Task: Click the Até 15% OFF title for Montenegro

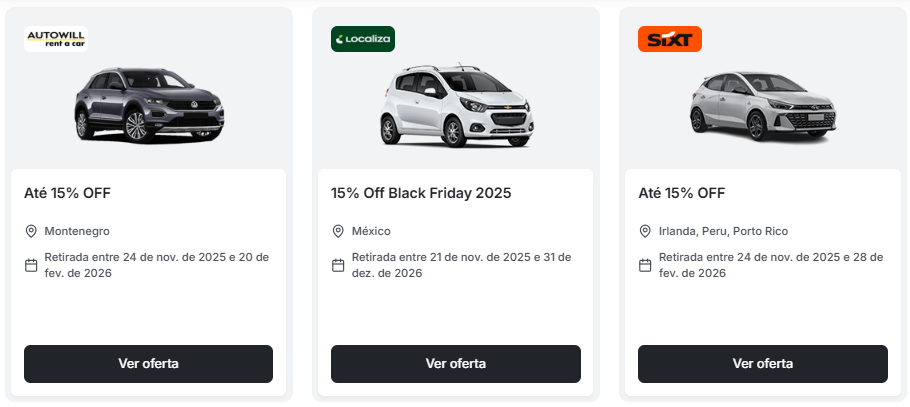Action: click(67, 193)
